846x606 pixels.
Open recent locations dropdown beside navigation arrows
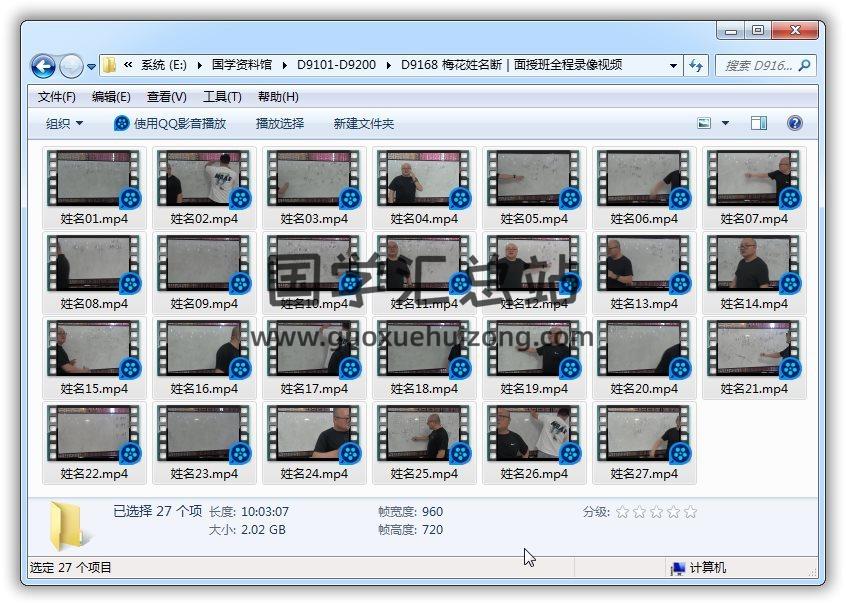click(91, 67)
